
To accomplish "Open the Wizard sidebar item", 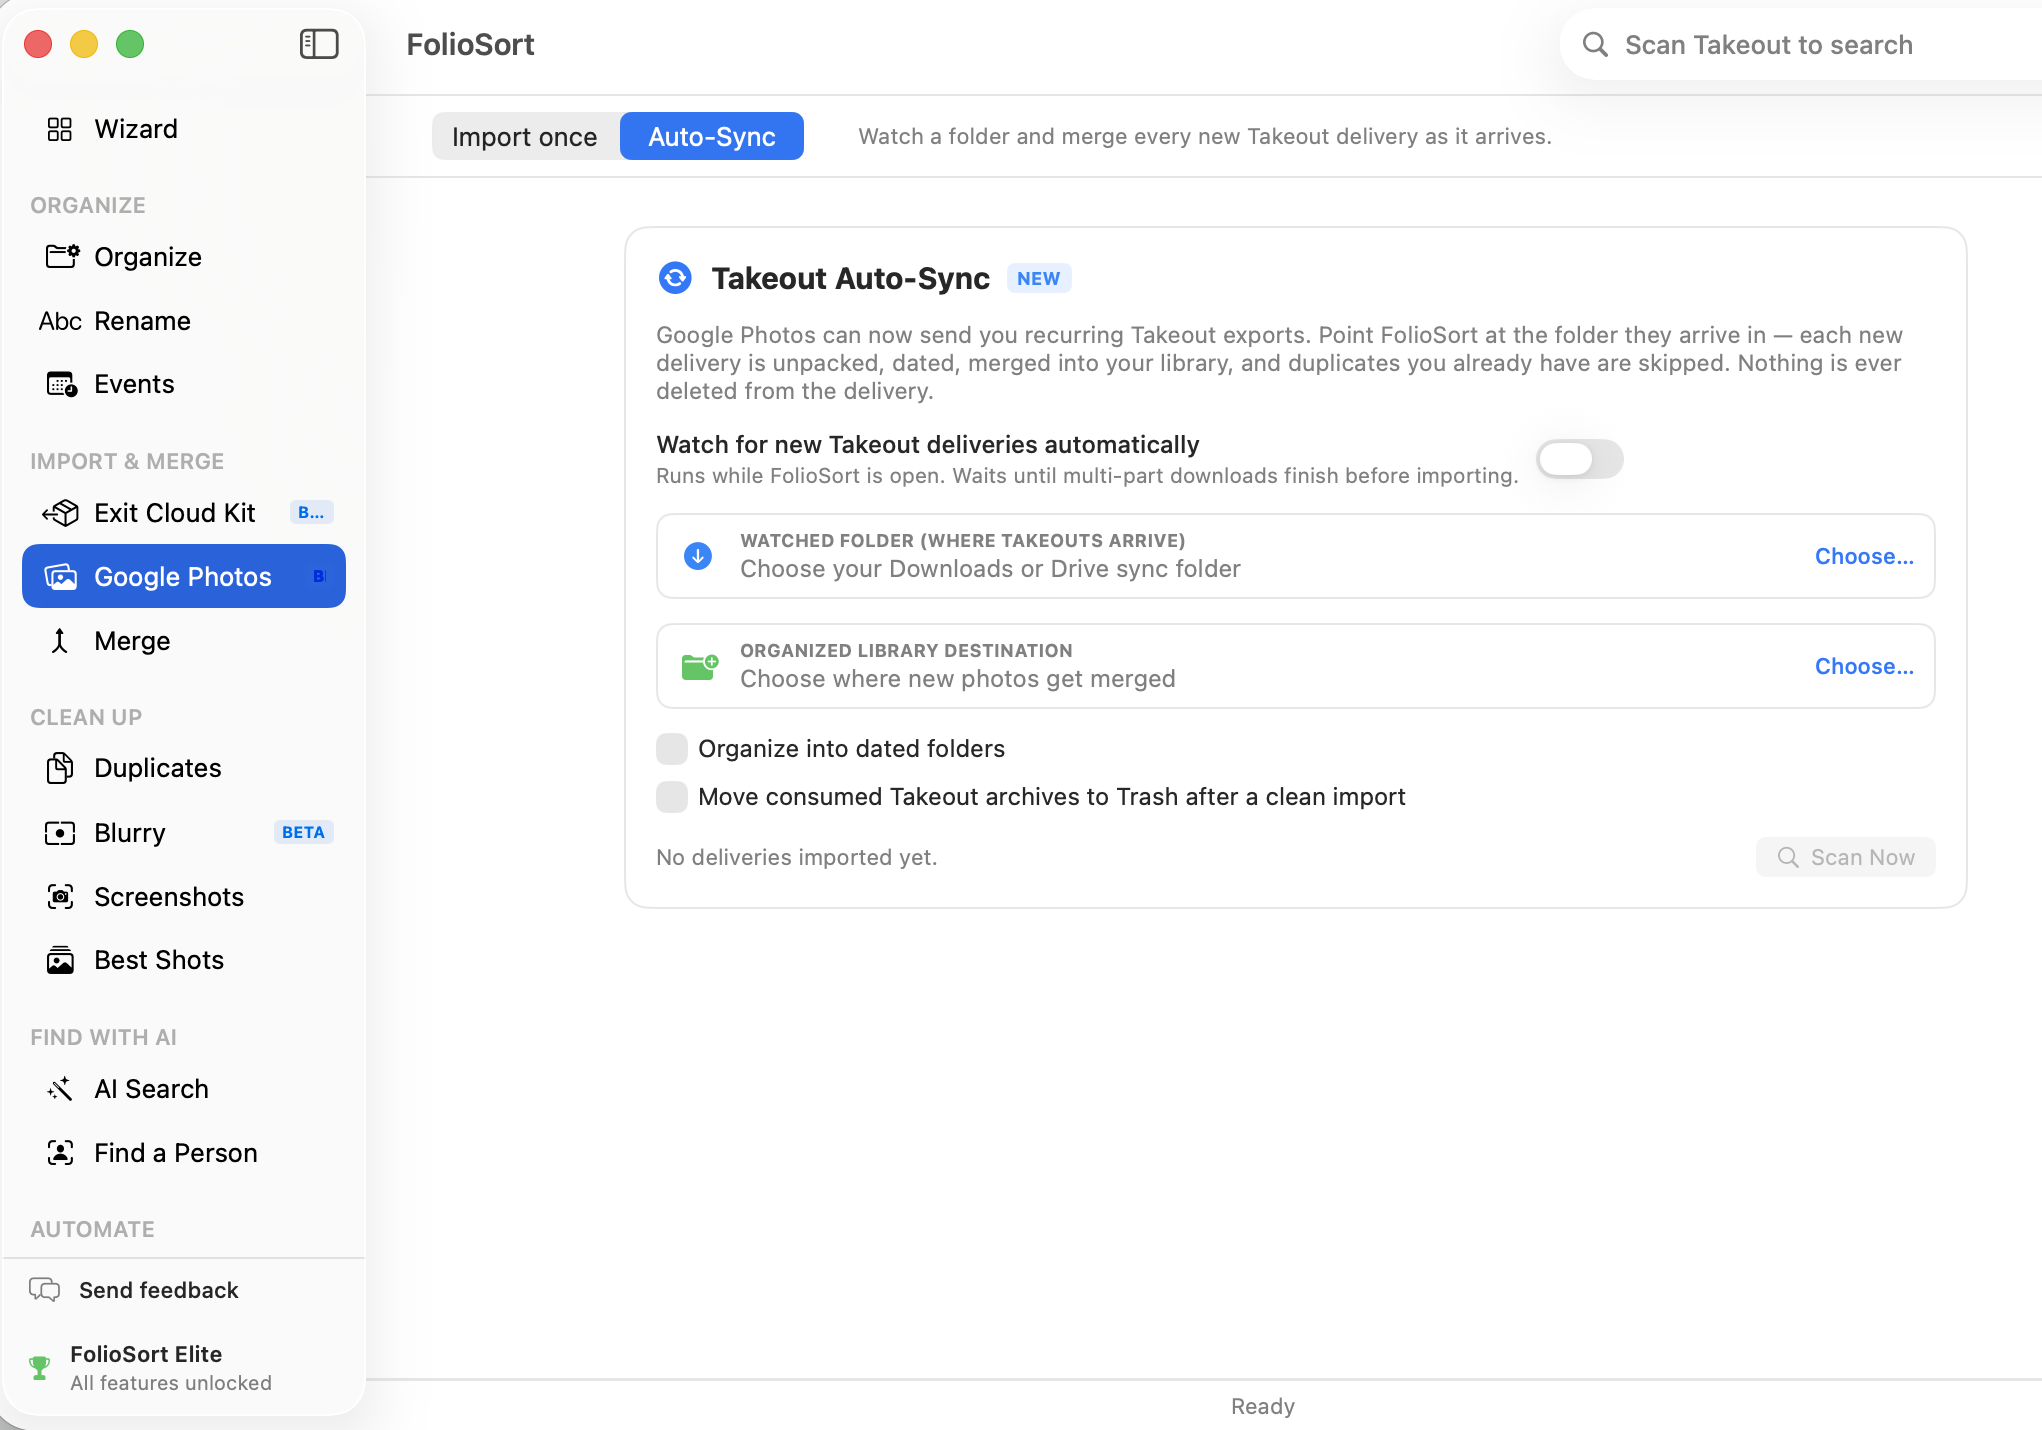I will click(x=184, y=129).
